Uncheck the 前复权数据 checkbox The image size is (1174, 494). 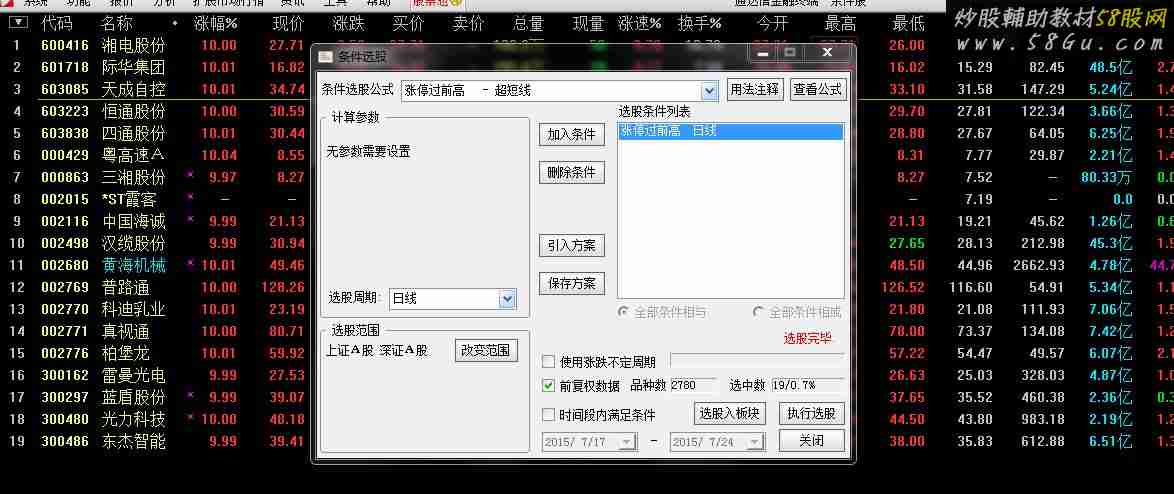point(548,386)
